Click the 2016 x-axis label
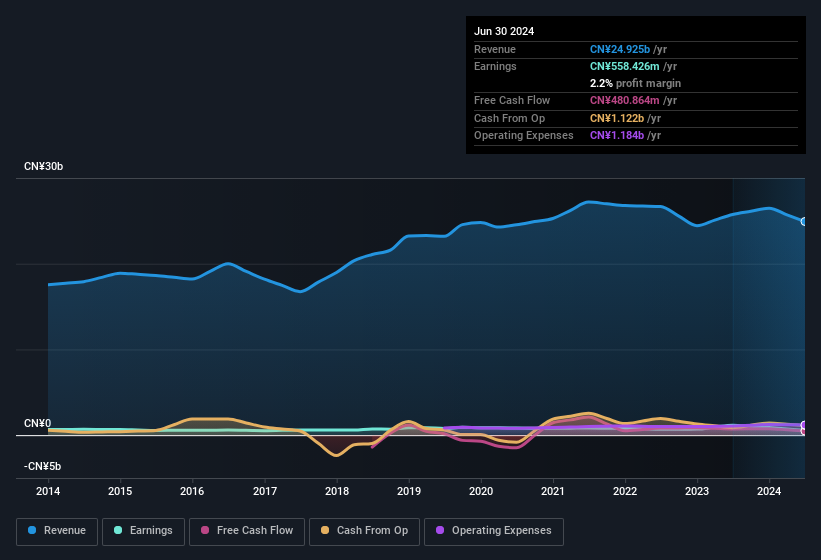The width and height of the screenshot is (821, 560). pyautogui.click(x=192, y=491)
